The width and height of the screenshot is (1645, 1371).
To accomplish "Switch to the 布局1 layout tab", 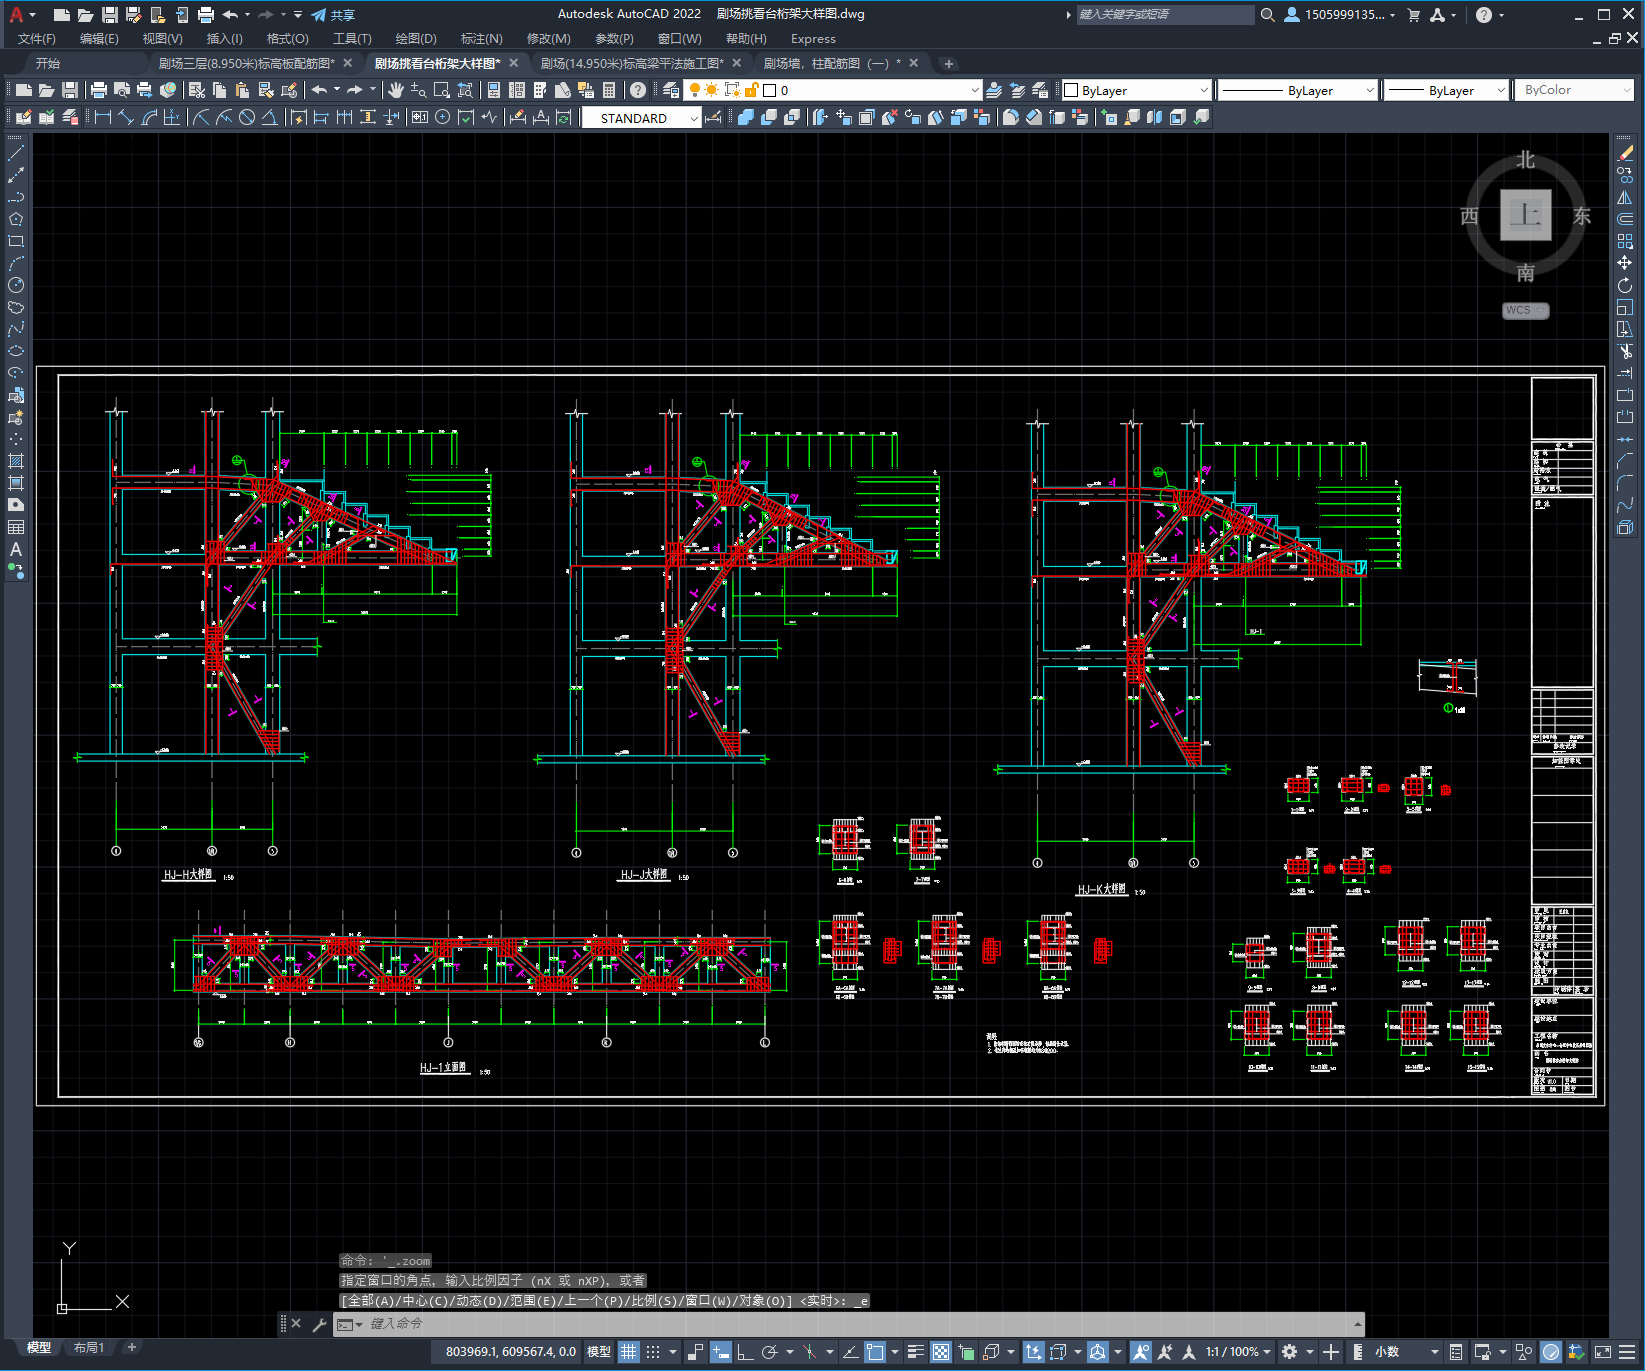I will point(89,1348).
